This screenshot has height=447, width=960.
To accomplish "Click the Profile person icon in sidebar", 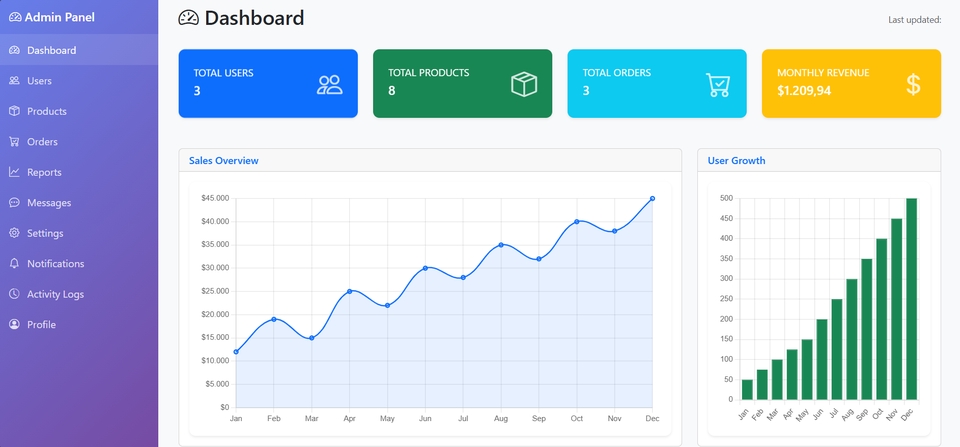I will click(14, 325).
